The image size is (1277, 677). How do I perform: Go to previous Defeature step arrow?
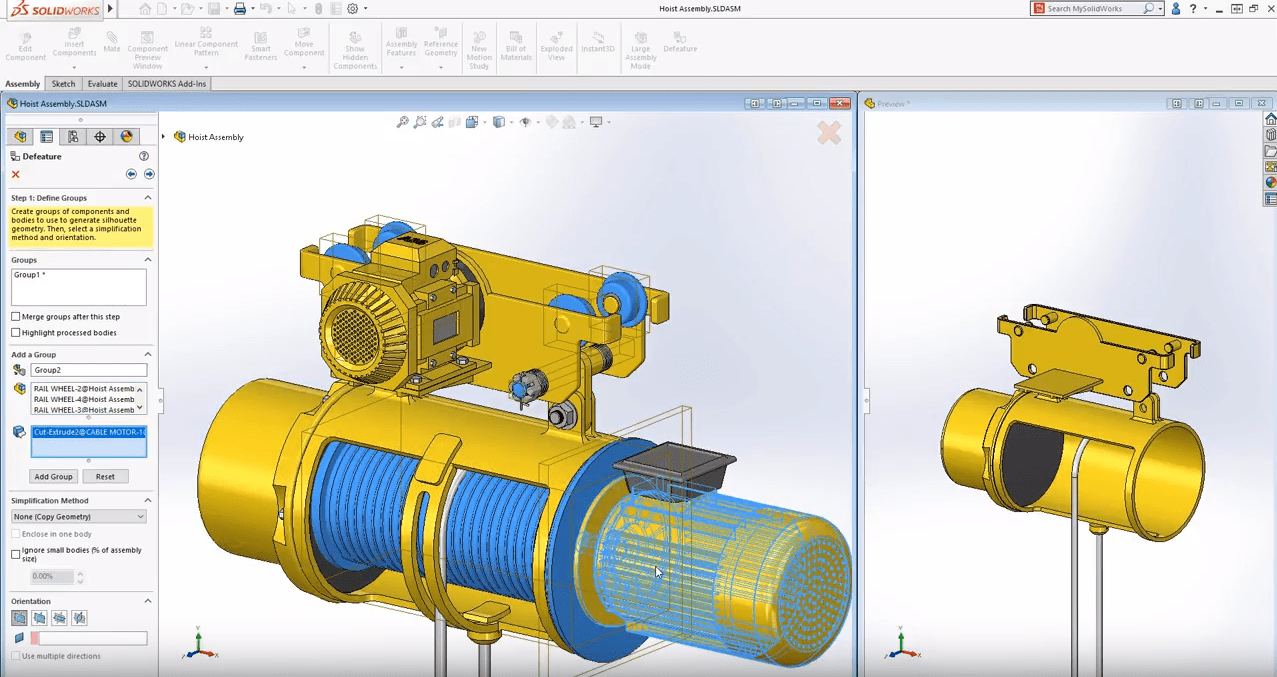pos(131,174)
